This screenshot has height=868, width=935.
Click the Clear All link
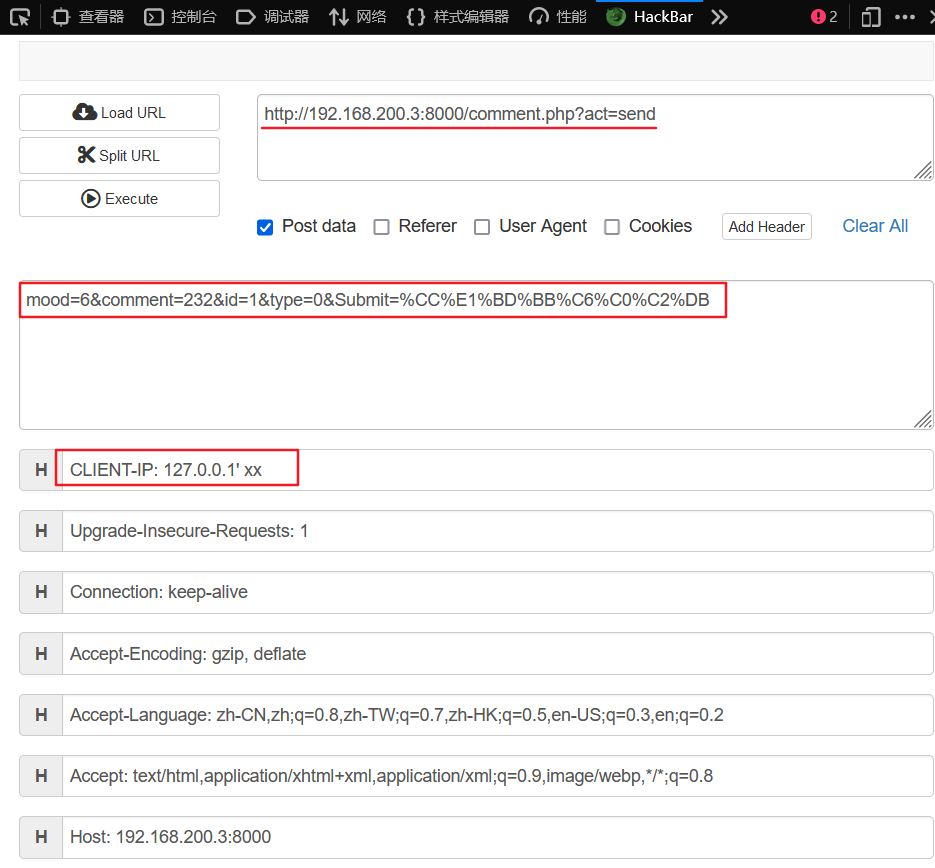pos(874,226)
